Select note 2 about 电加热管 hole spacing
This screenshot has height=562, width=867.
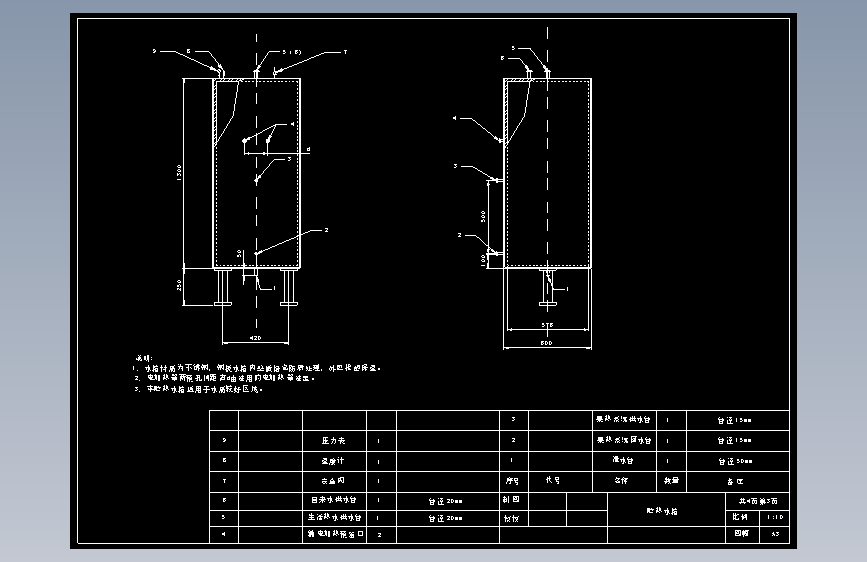pyautogui.click(x=224, y=378)
